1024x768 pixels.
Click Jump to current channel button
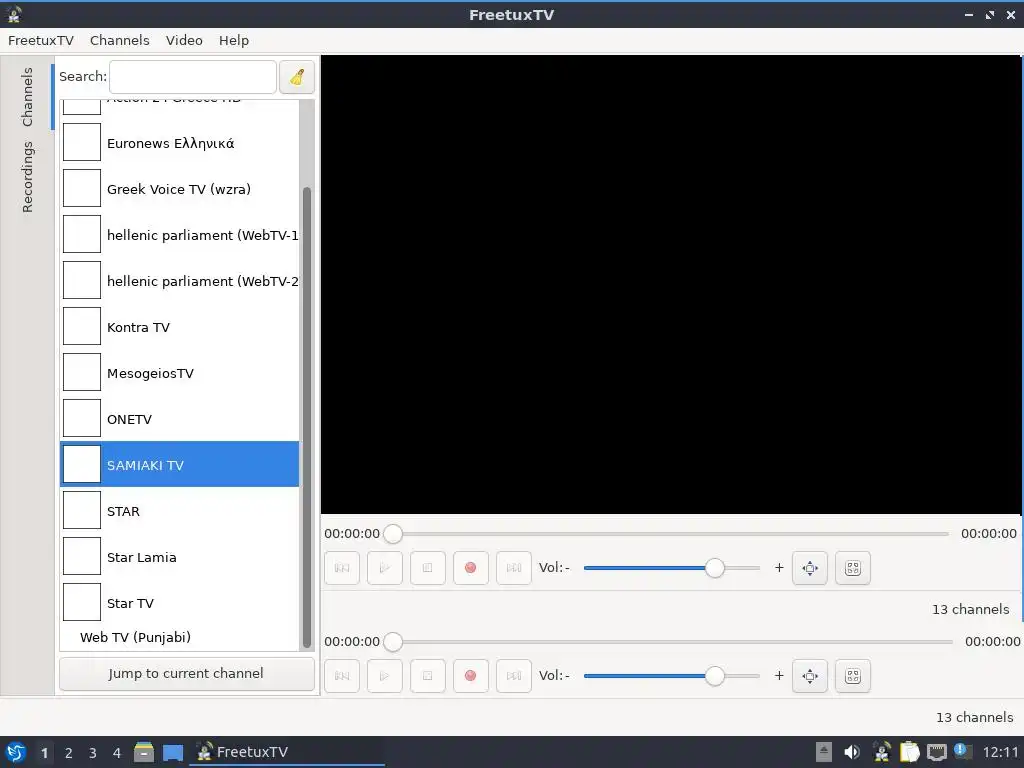pos(186,673)
